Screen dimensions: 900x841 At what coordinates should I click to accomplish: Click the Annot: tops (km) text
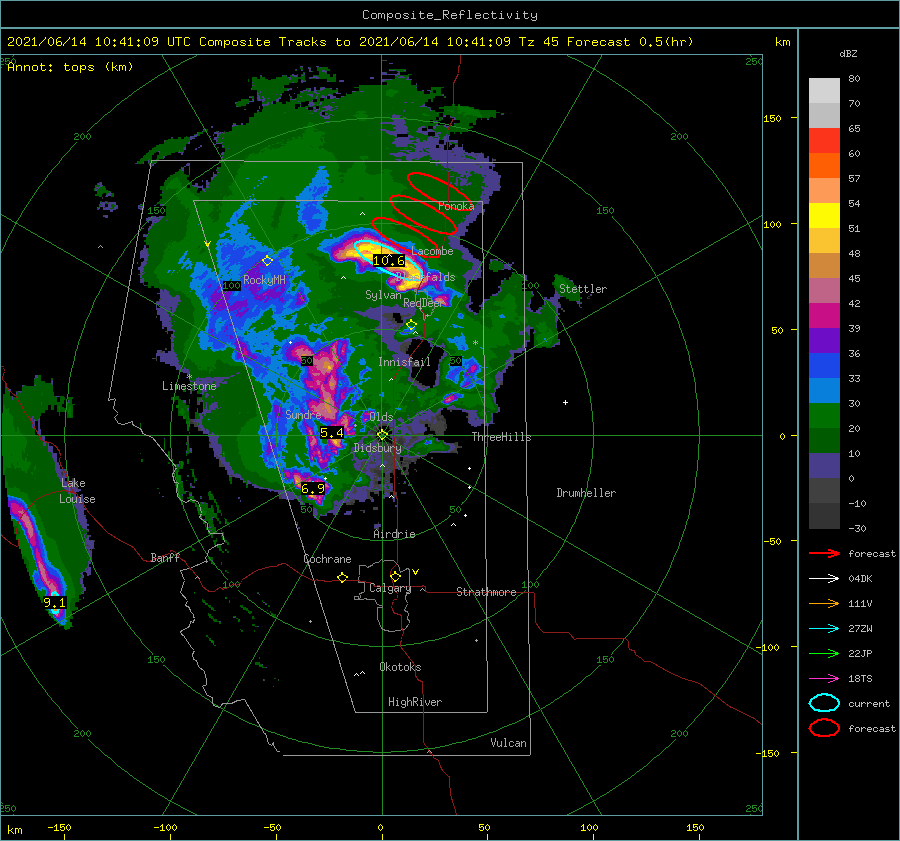click(70, 67)
